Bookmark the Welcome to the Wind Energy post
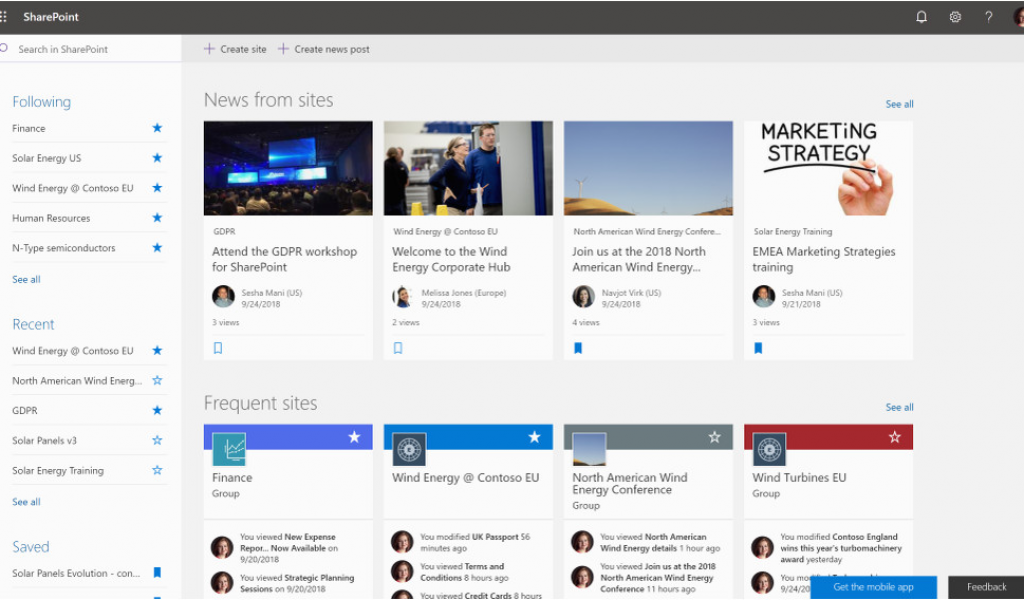The image size is (1024, 600). click(398, 348)
